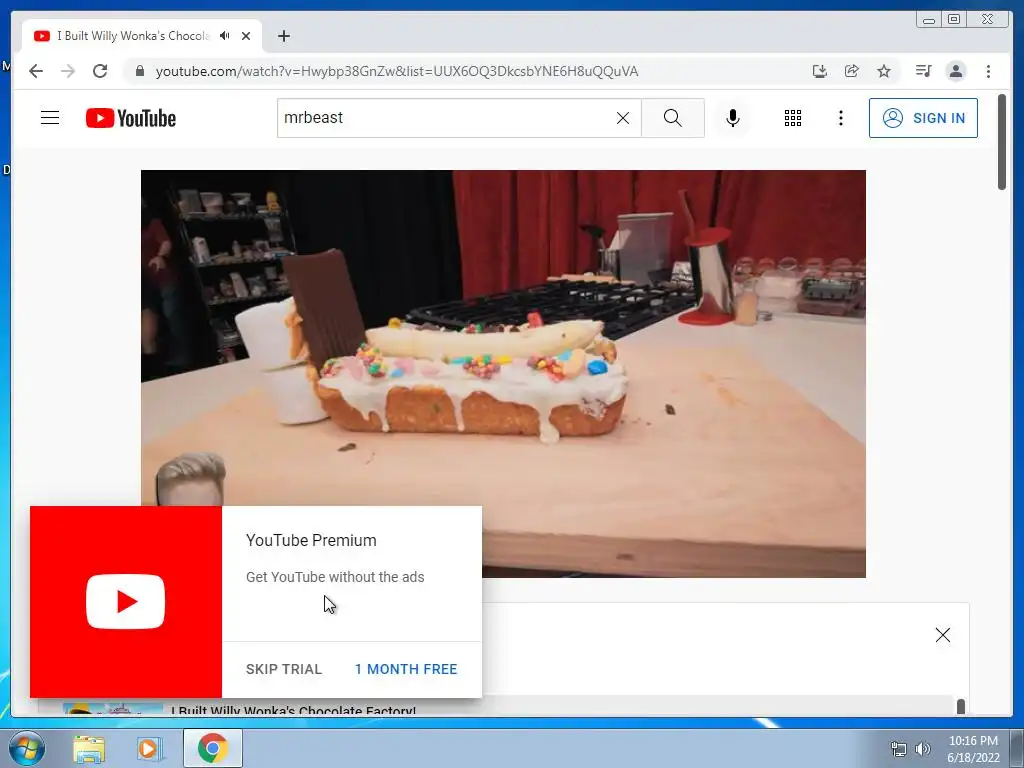Open a new Chrome tab
Screen dimensions: 1024x768
(283, 36)
